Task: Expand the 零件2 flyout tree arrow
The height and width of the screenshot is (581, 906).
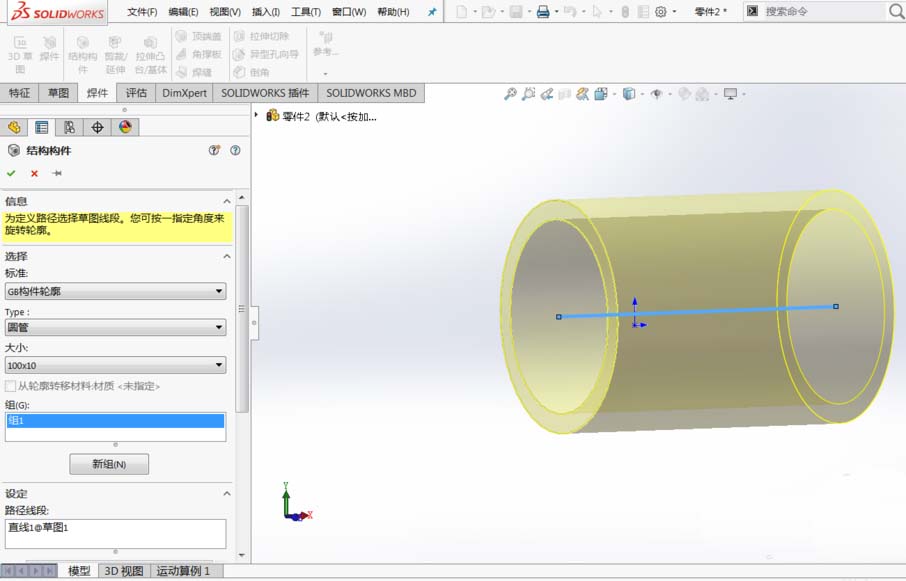Action: coord(257,116)
